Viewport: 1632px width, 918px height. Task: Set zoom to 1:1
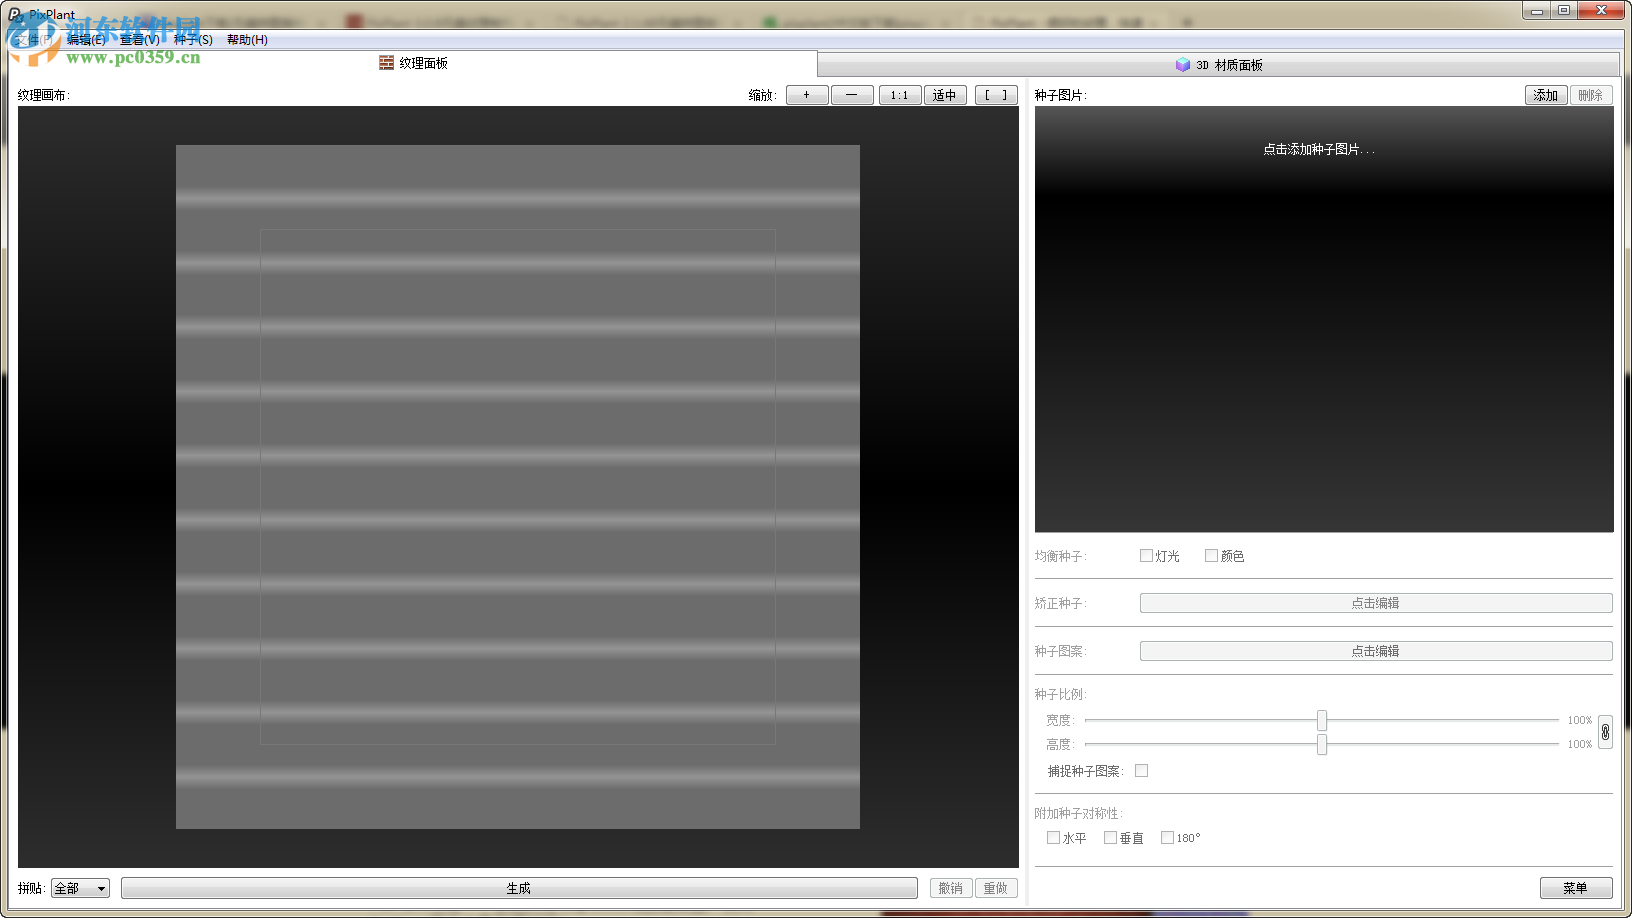(x=900, y=95)
